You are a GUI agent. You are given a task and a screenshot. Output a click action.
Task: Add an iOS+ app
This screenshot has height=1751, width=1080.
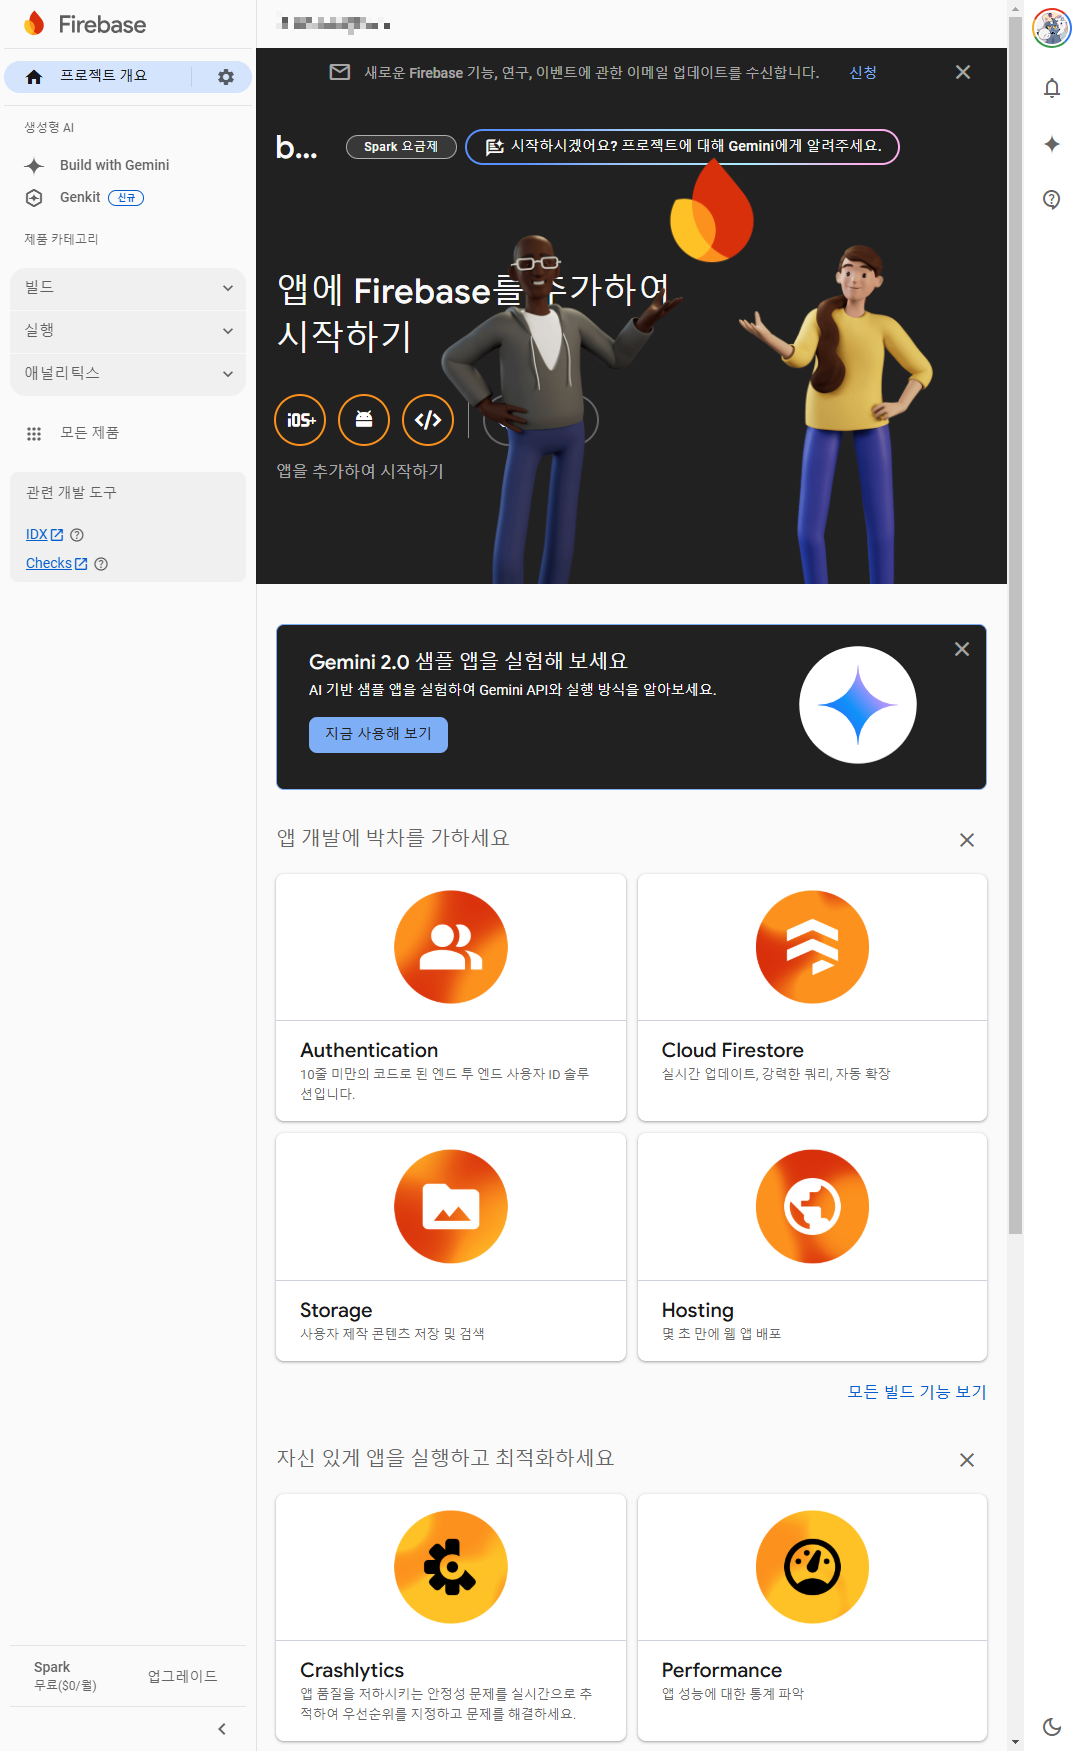click(300, 420)
